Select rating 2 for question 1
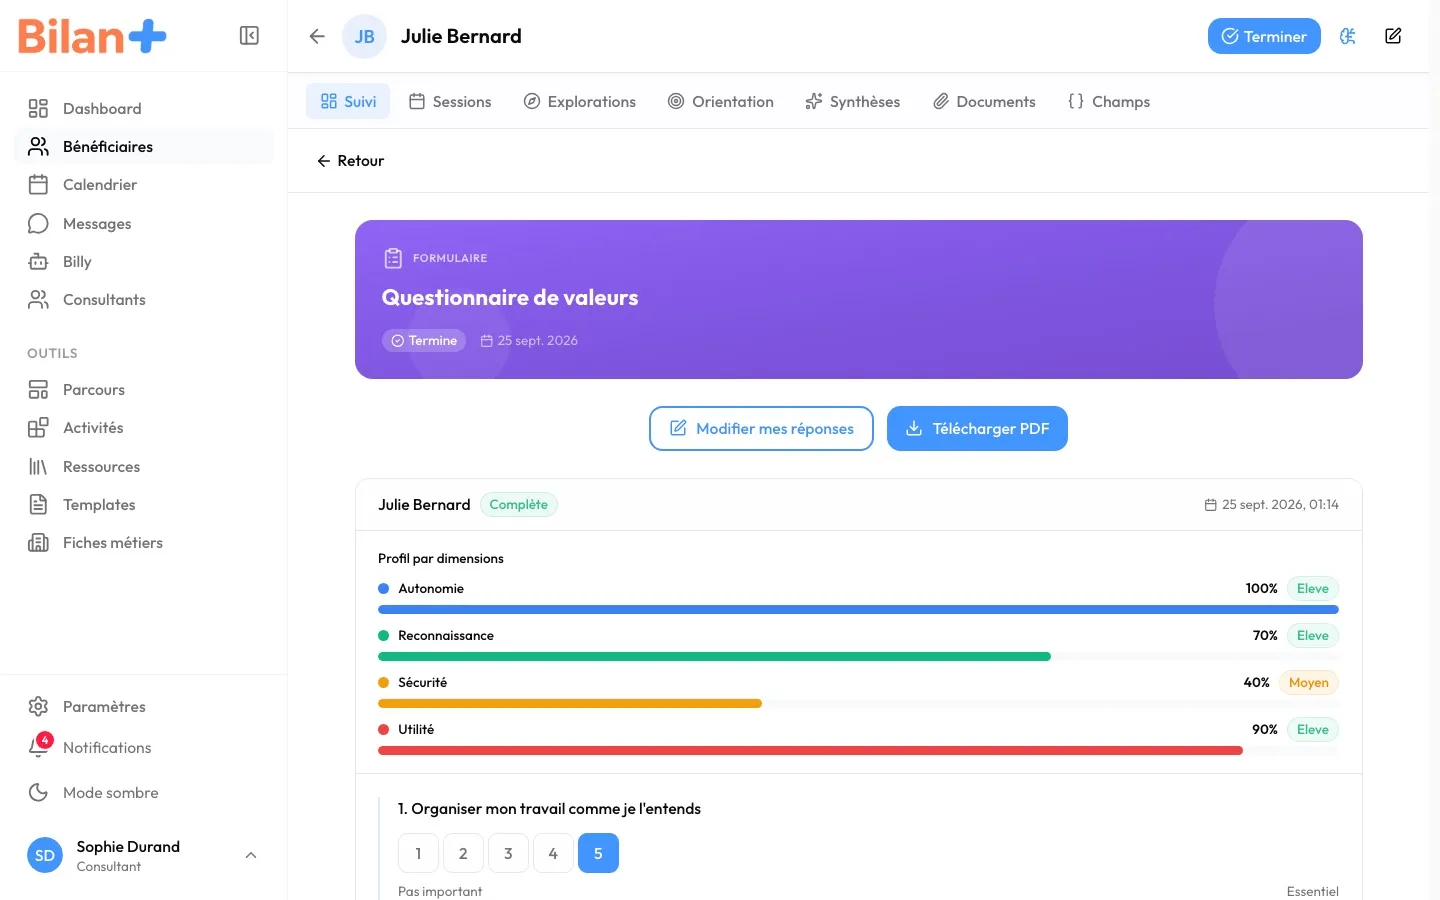The image size is (1440, 900). [463, 853]
